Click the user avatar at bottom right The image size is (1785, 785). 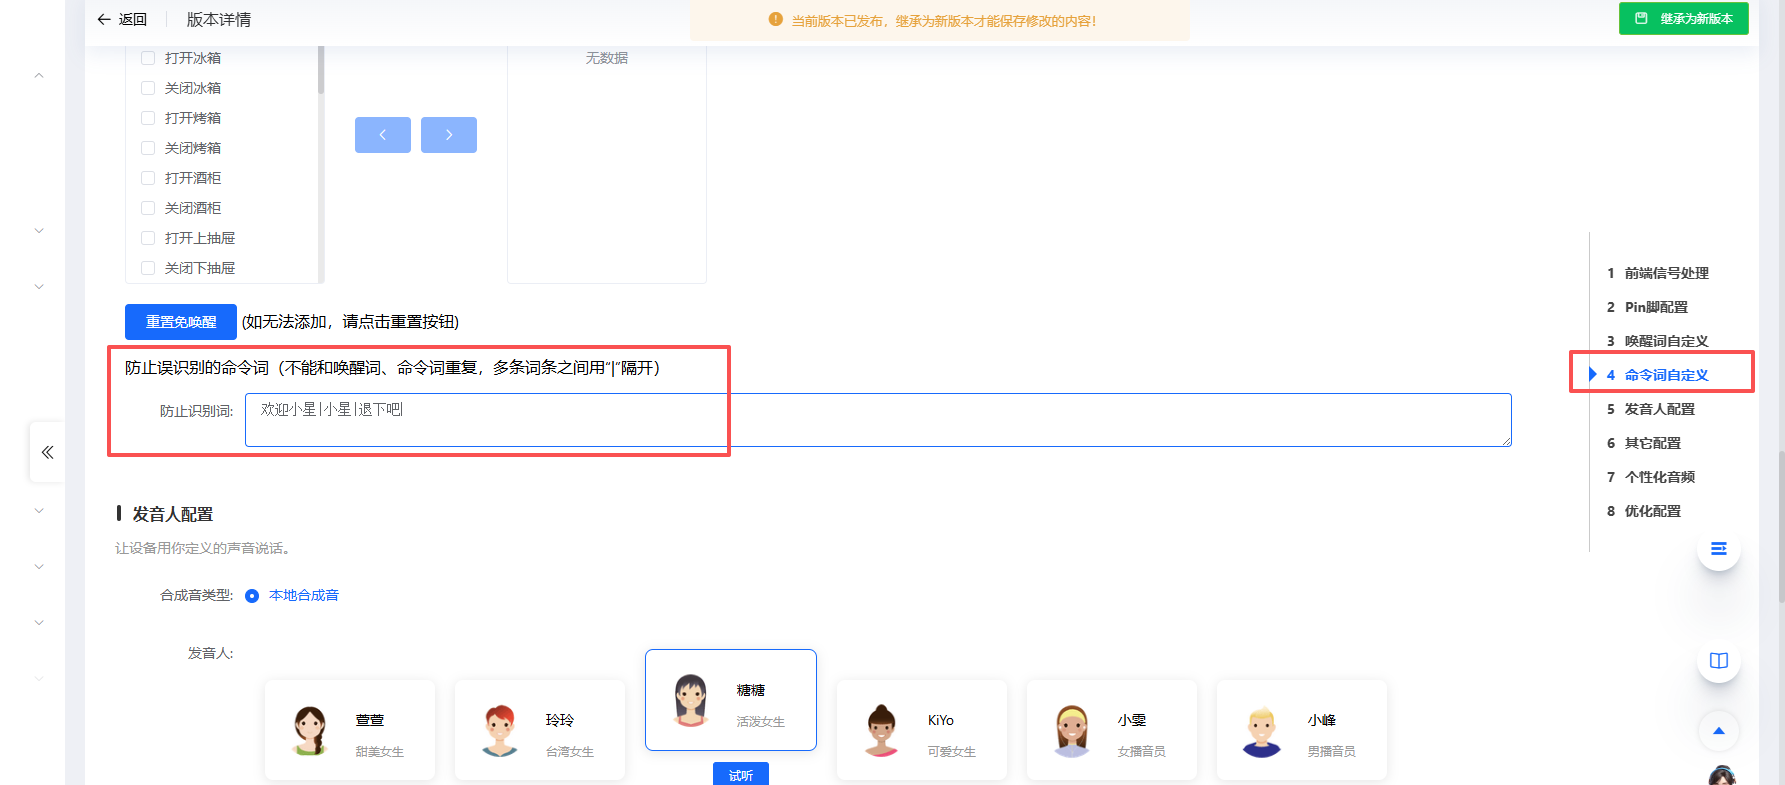coord(1722,776)
